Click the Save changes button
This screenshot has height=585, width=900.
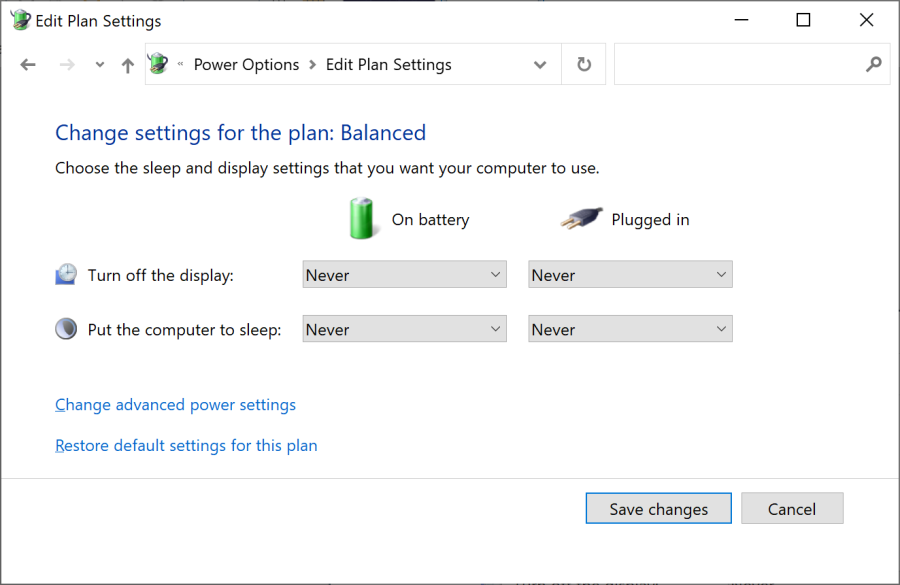[x=658, y=508]
